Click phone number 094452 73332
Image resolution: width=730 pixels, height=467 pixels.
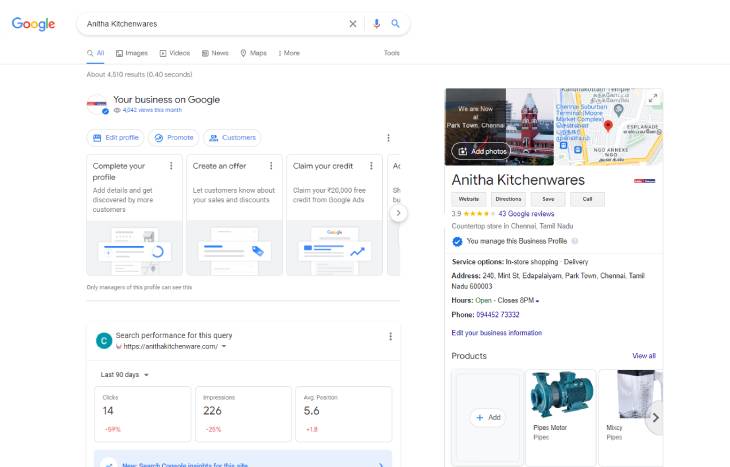pos(498,315)
